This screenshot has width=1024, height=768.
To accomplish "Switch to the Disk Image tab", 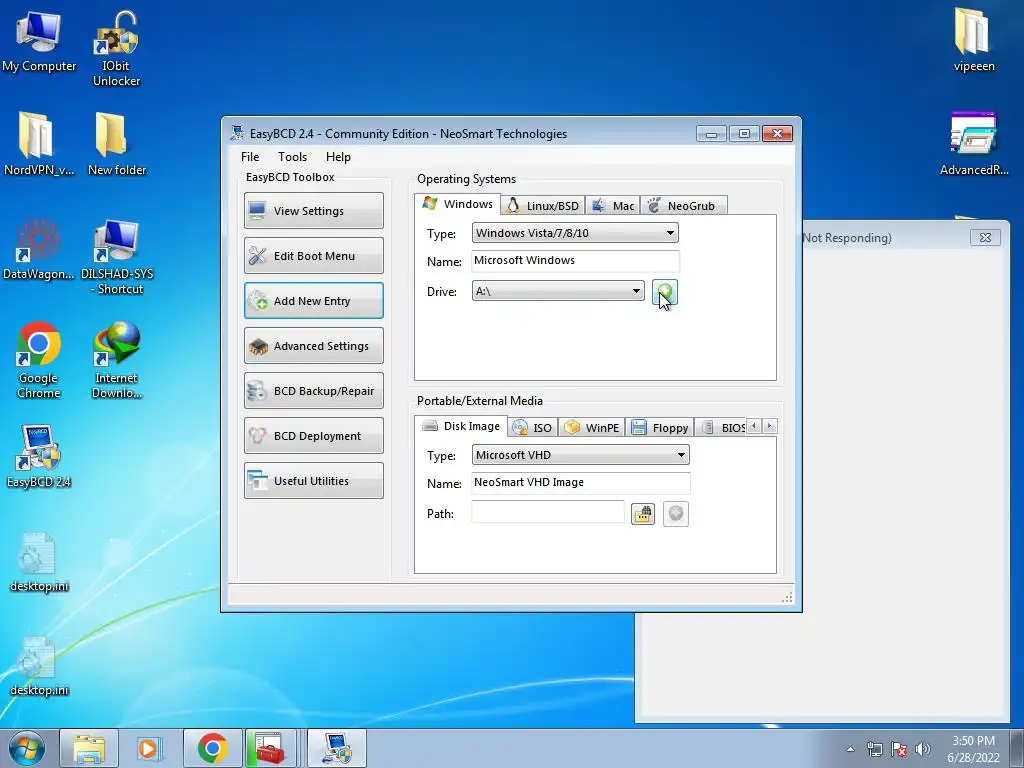I will pyautogui.click(x=461, y=426).
